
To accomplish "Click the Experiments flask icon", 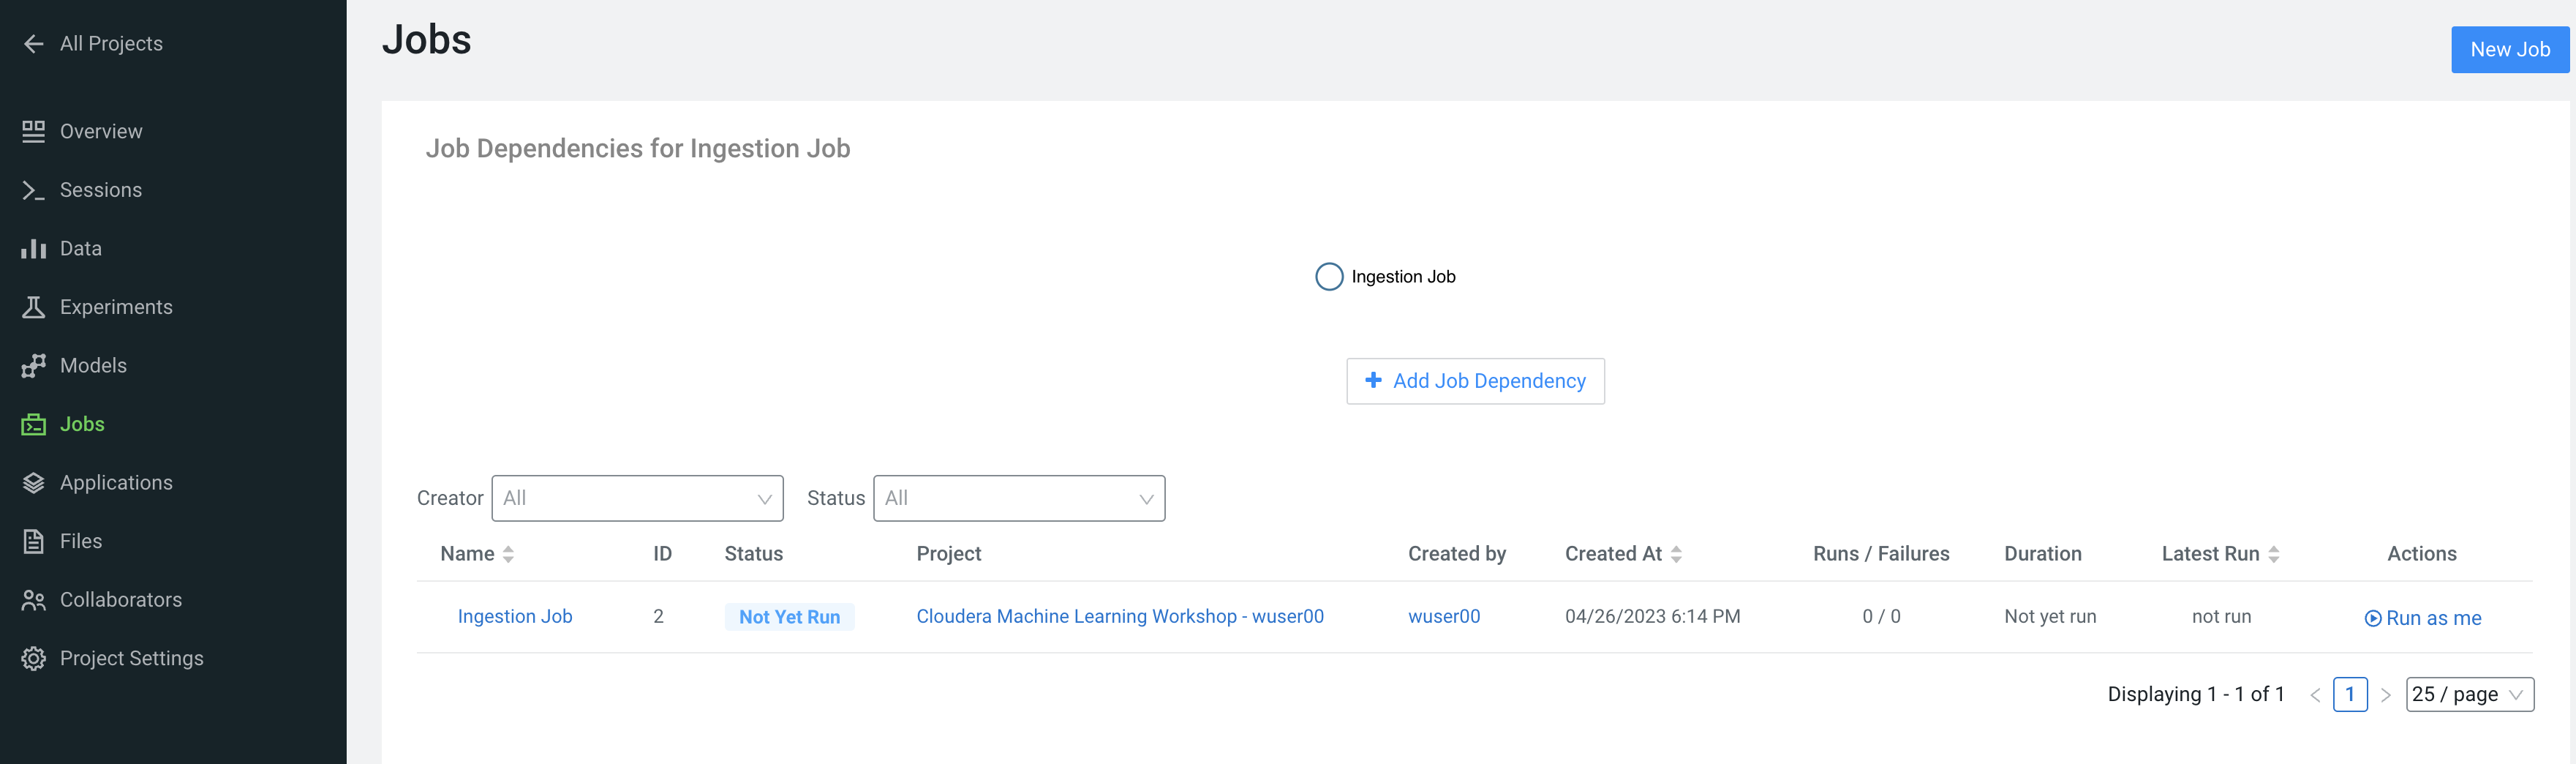I will click(x=33, y=307).
